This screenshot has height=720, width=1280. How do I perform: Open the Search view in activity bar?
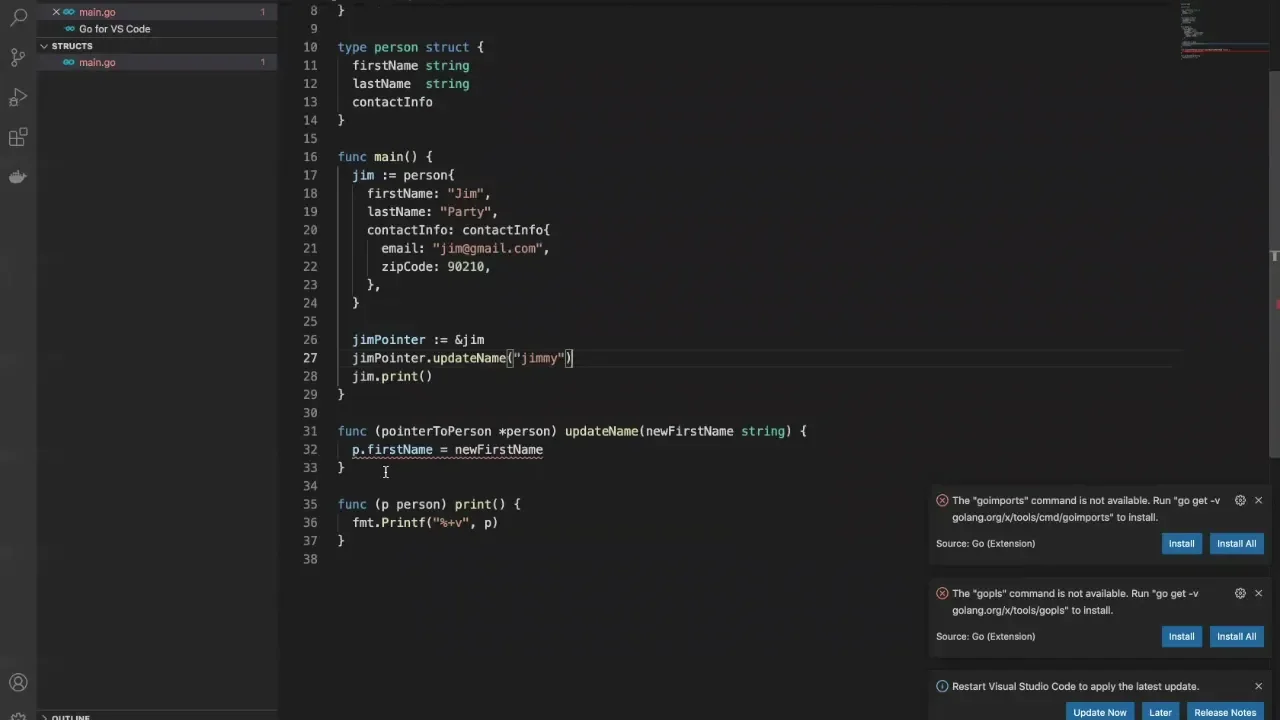pos(18,17)
